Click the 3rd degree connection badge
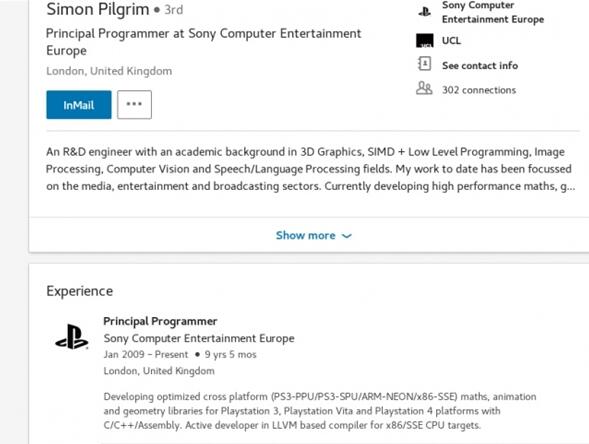This screenshot has height=444, width=589. tap(174, 10)
